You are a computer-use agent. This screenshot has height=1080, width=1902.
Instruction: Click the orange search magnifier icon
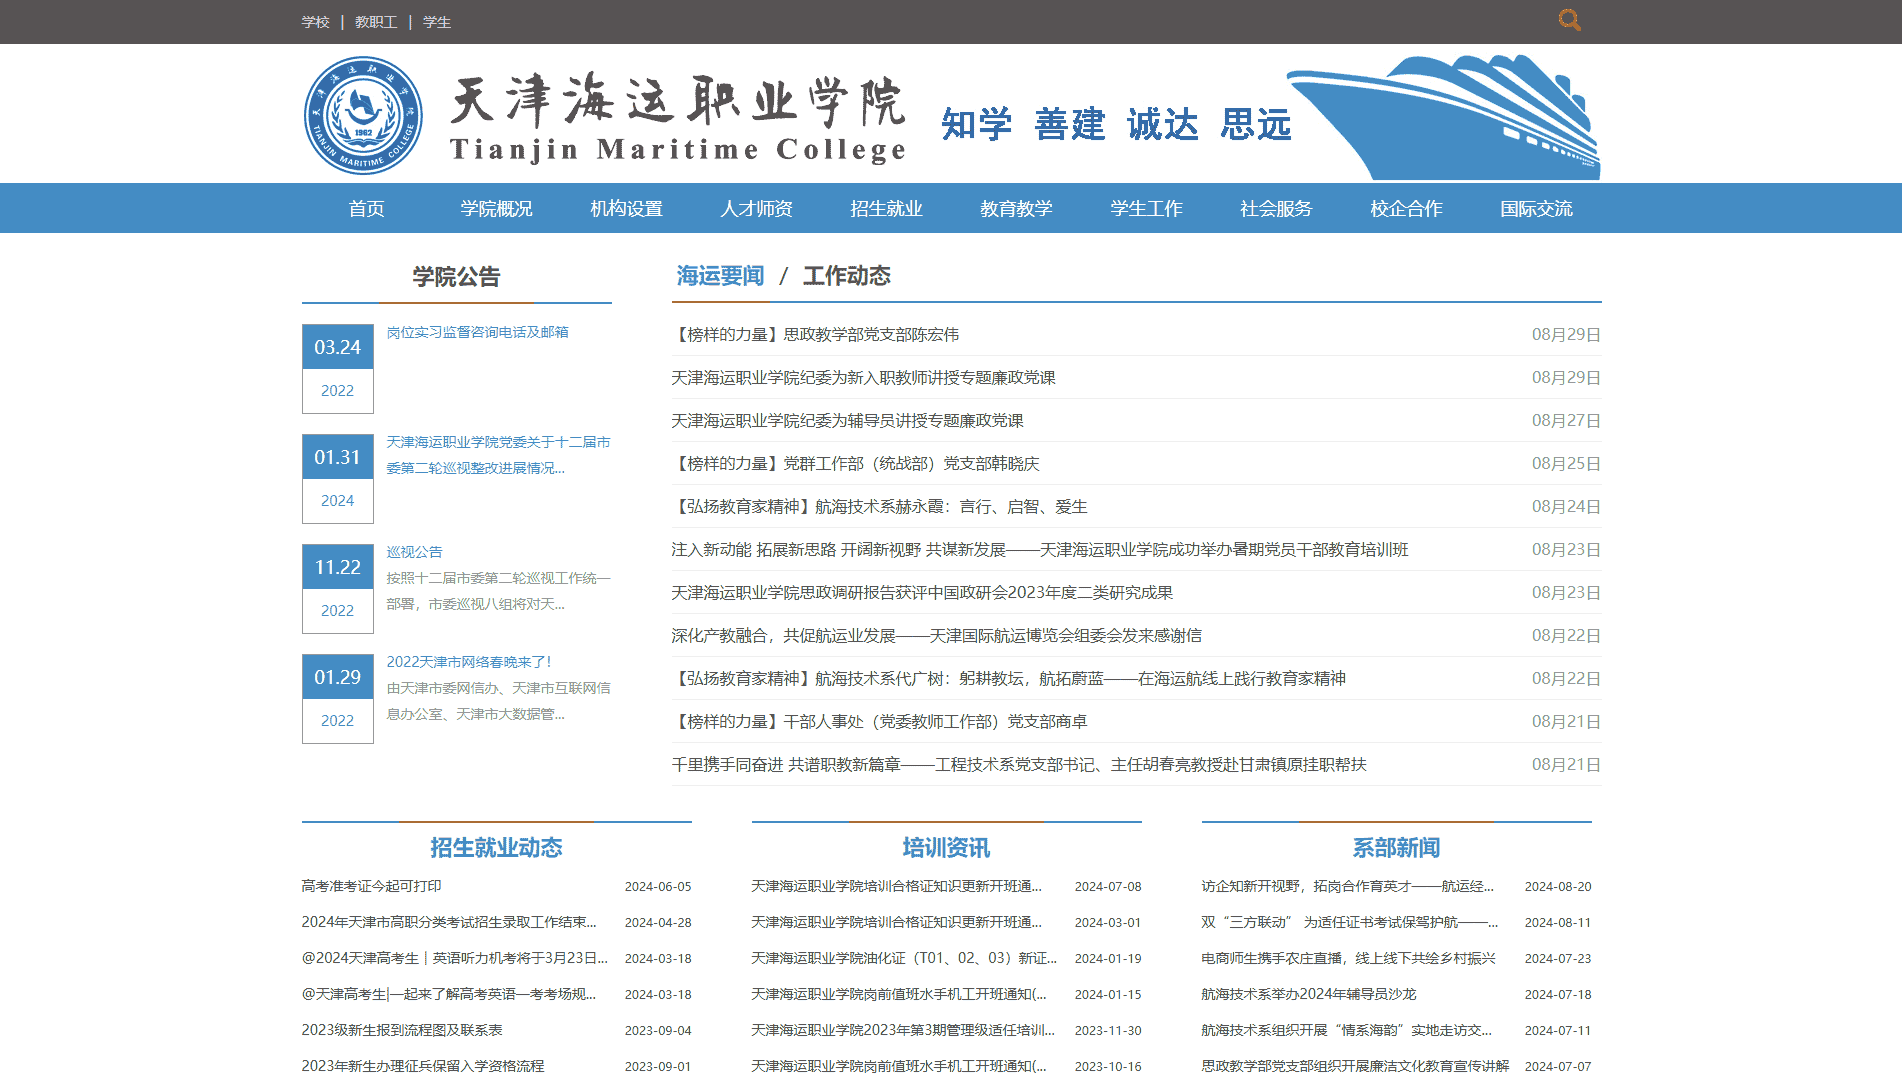(1569, 20)
